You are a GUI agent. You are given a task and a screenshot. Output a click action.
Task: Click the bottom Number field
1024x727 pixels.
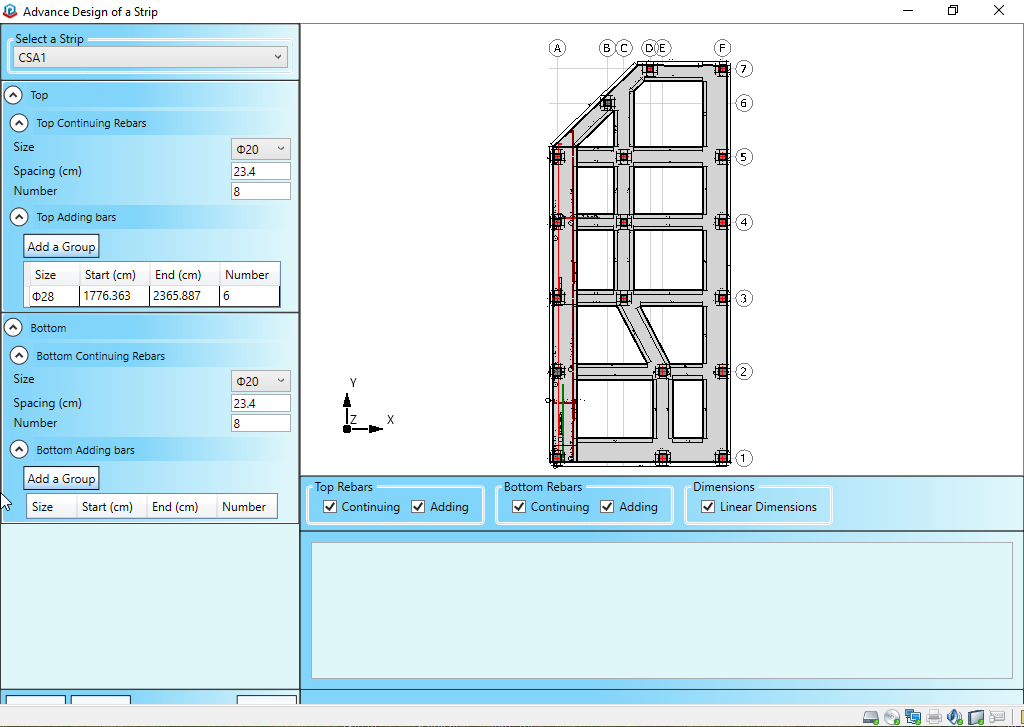(261, 423)
